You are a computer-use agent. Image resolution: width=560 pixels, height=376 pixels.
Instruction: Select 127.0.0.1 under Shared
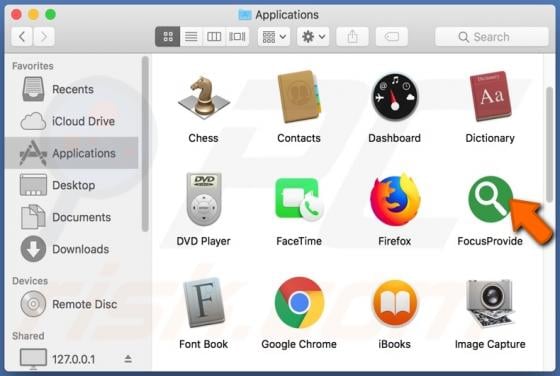pyautogui.click(x=71, y=359)
